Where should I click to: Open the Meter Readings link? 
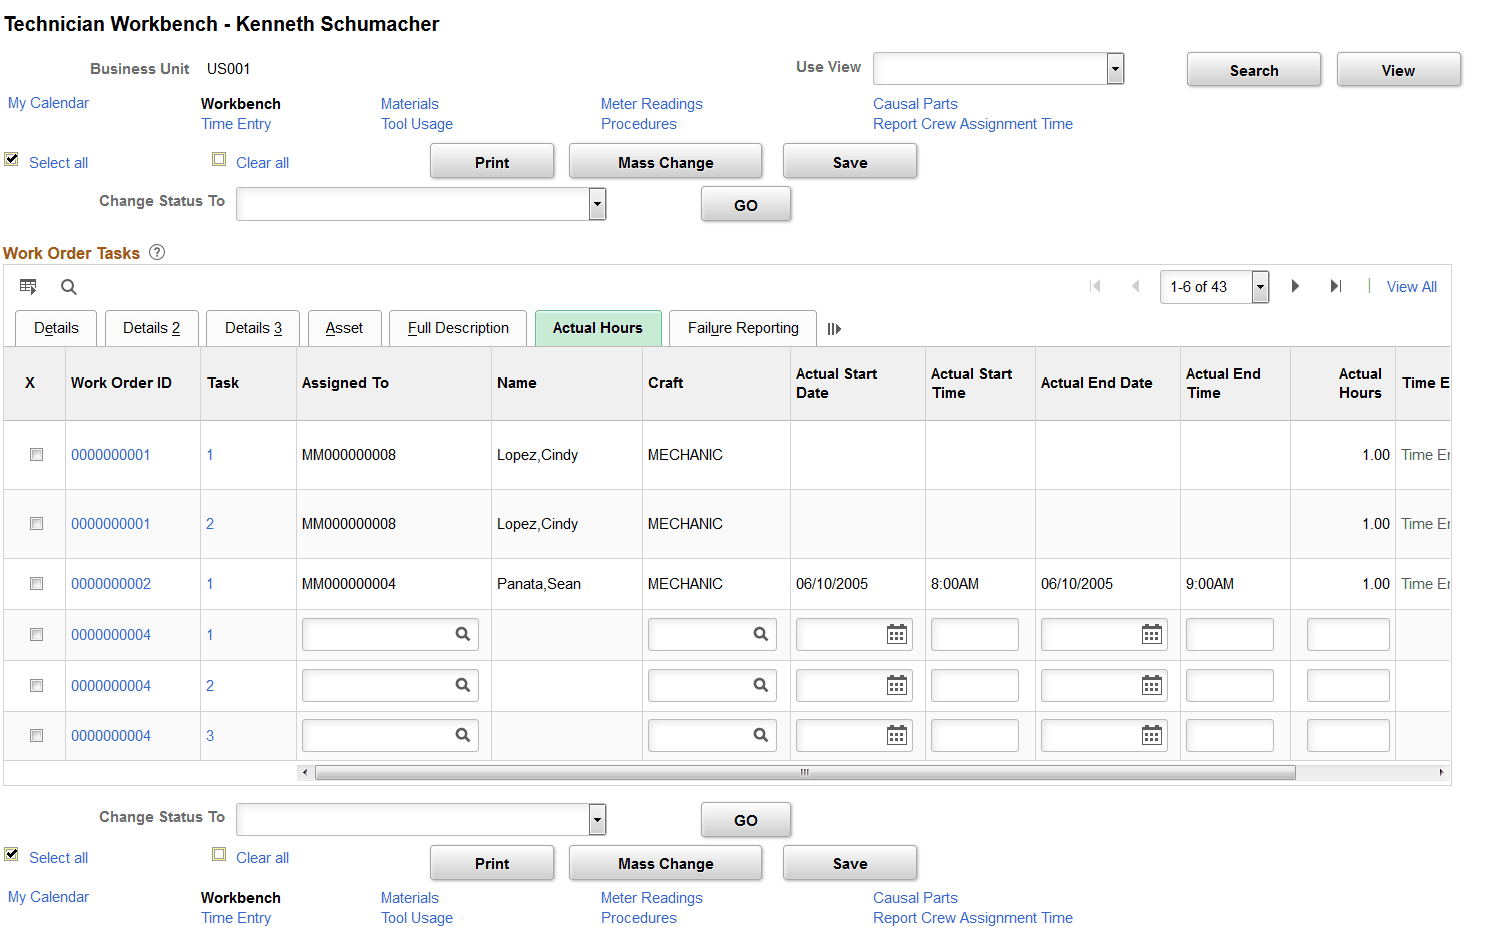pyautogui.click(x=651, y=103)
